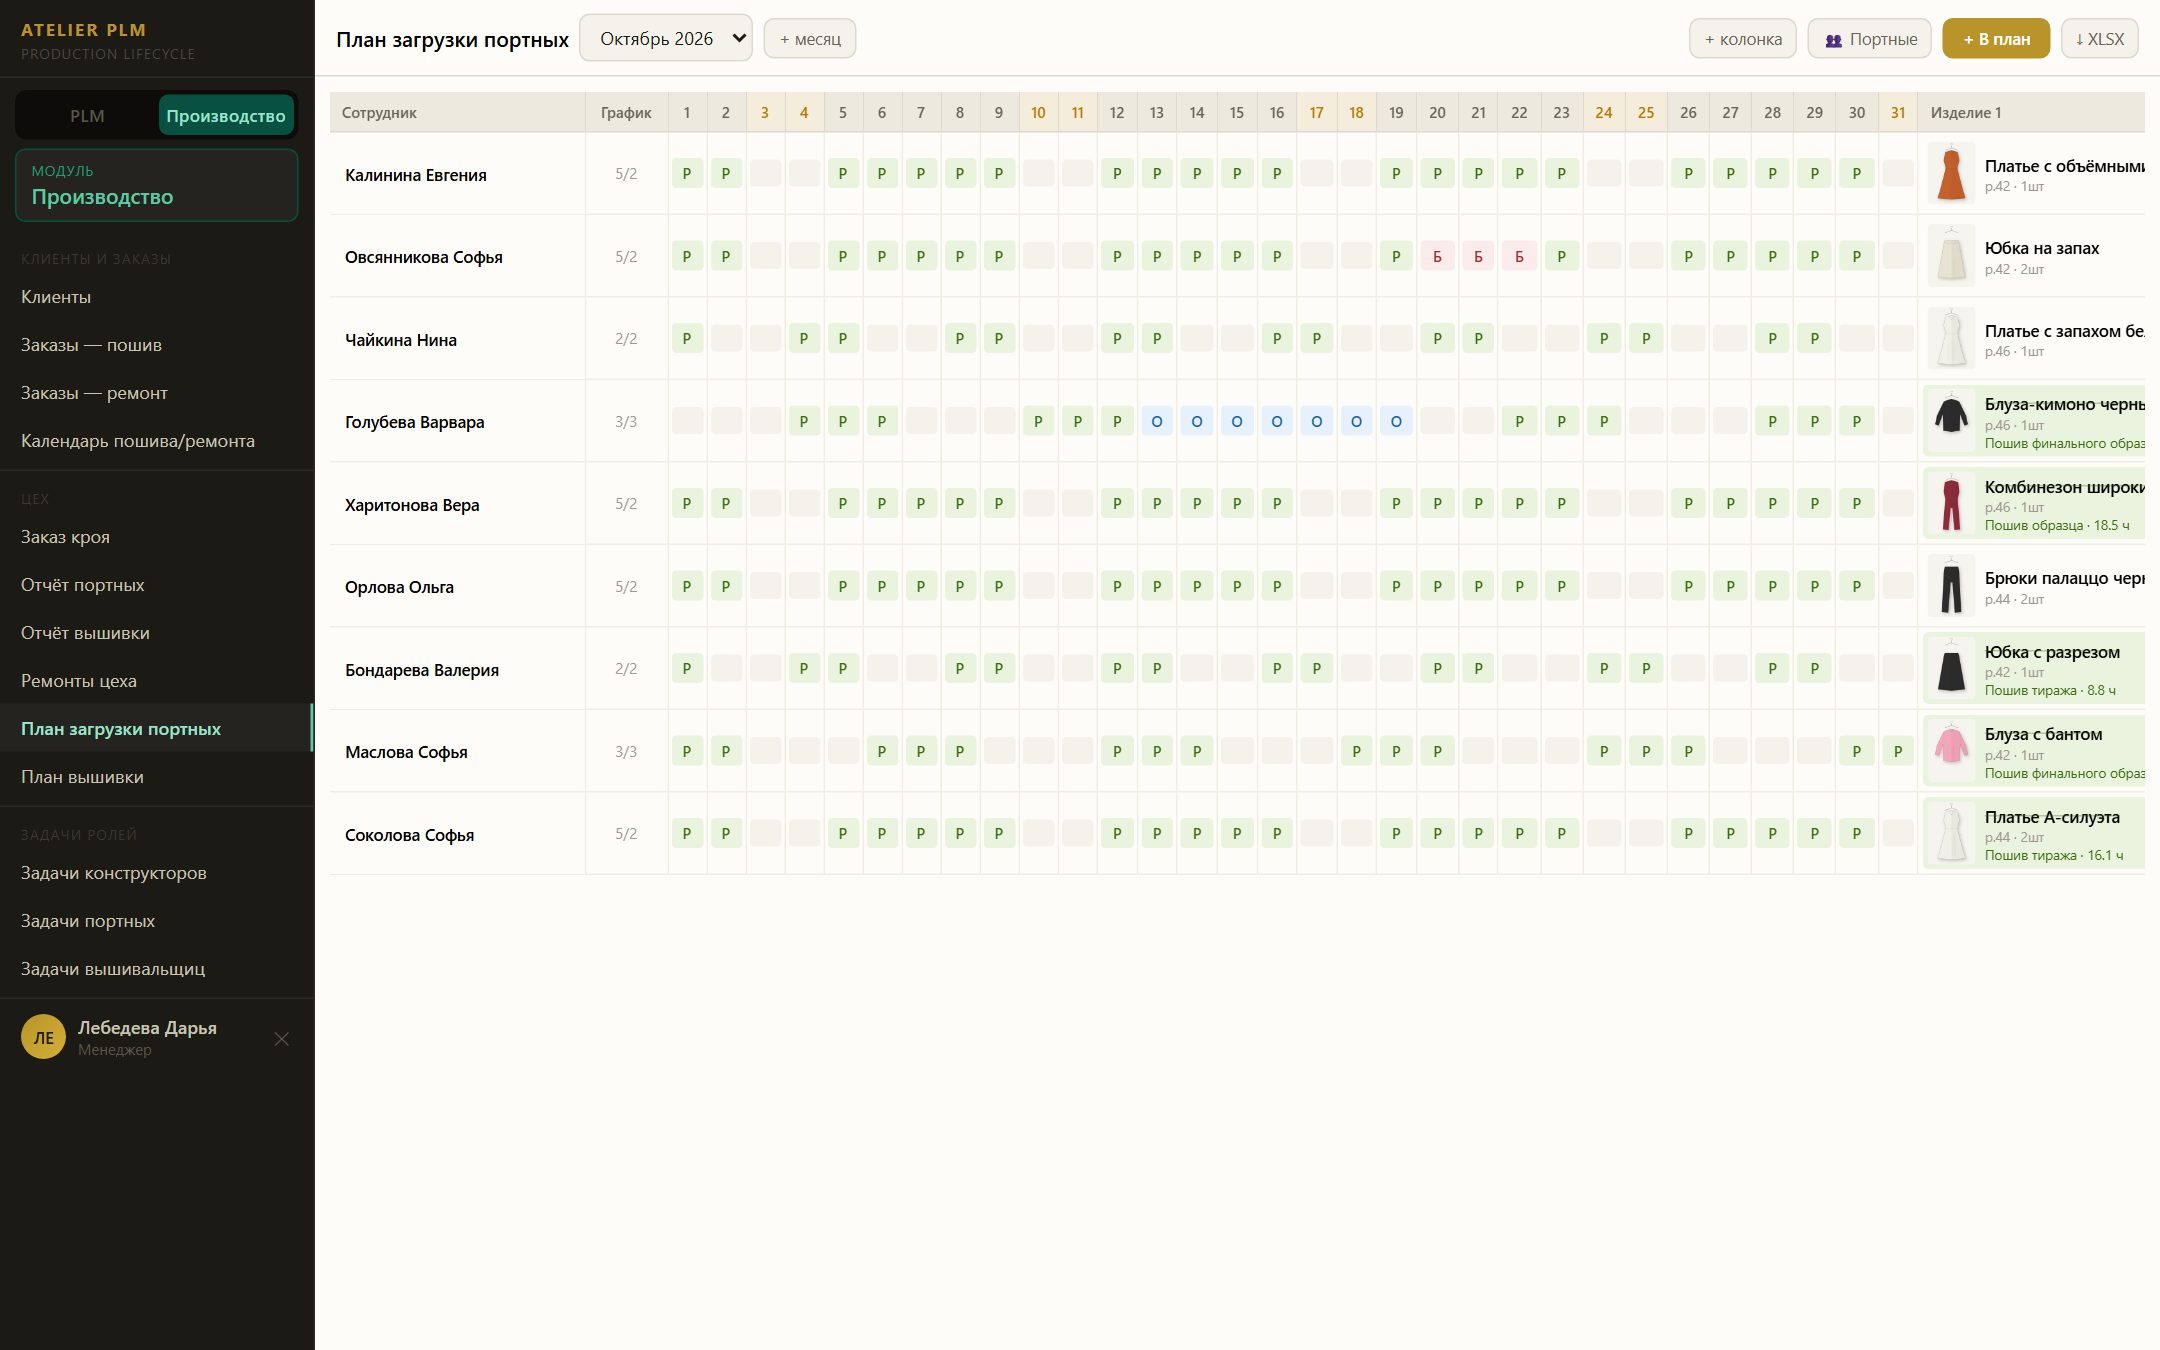Image resolution: width=2160 pixels, height=1350 pixels.
Task: Open the black palazzo trousers icon
Action: (1951, 586)
